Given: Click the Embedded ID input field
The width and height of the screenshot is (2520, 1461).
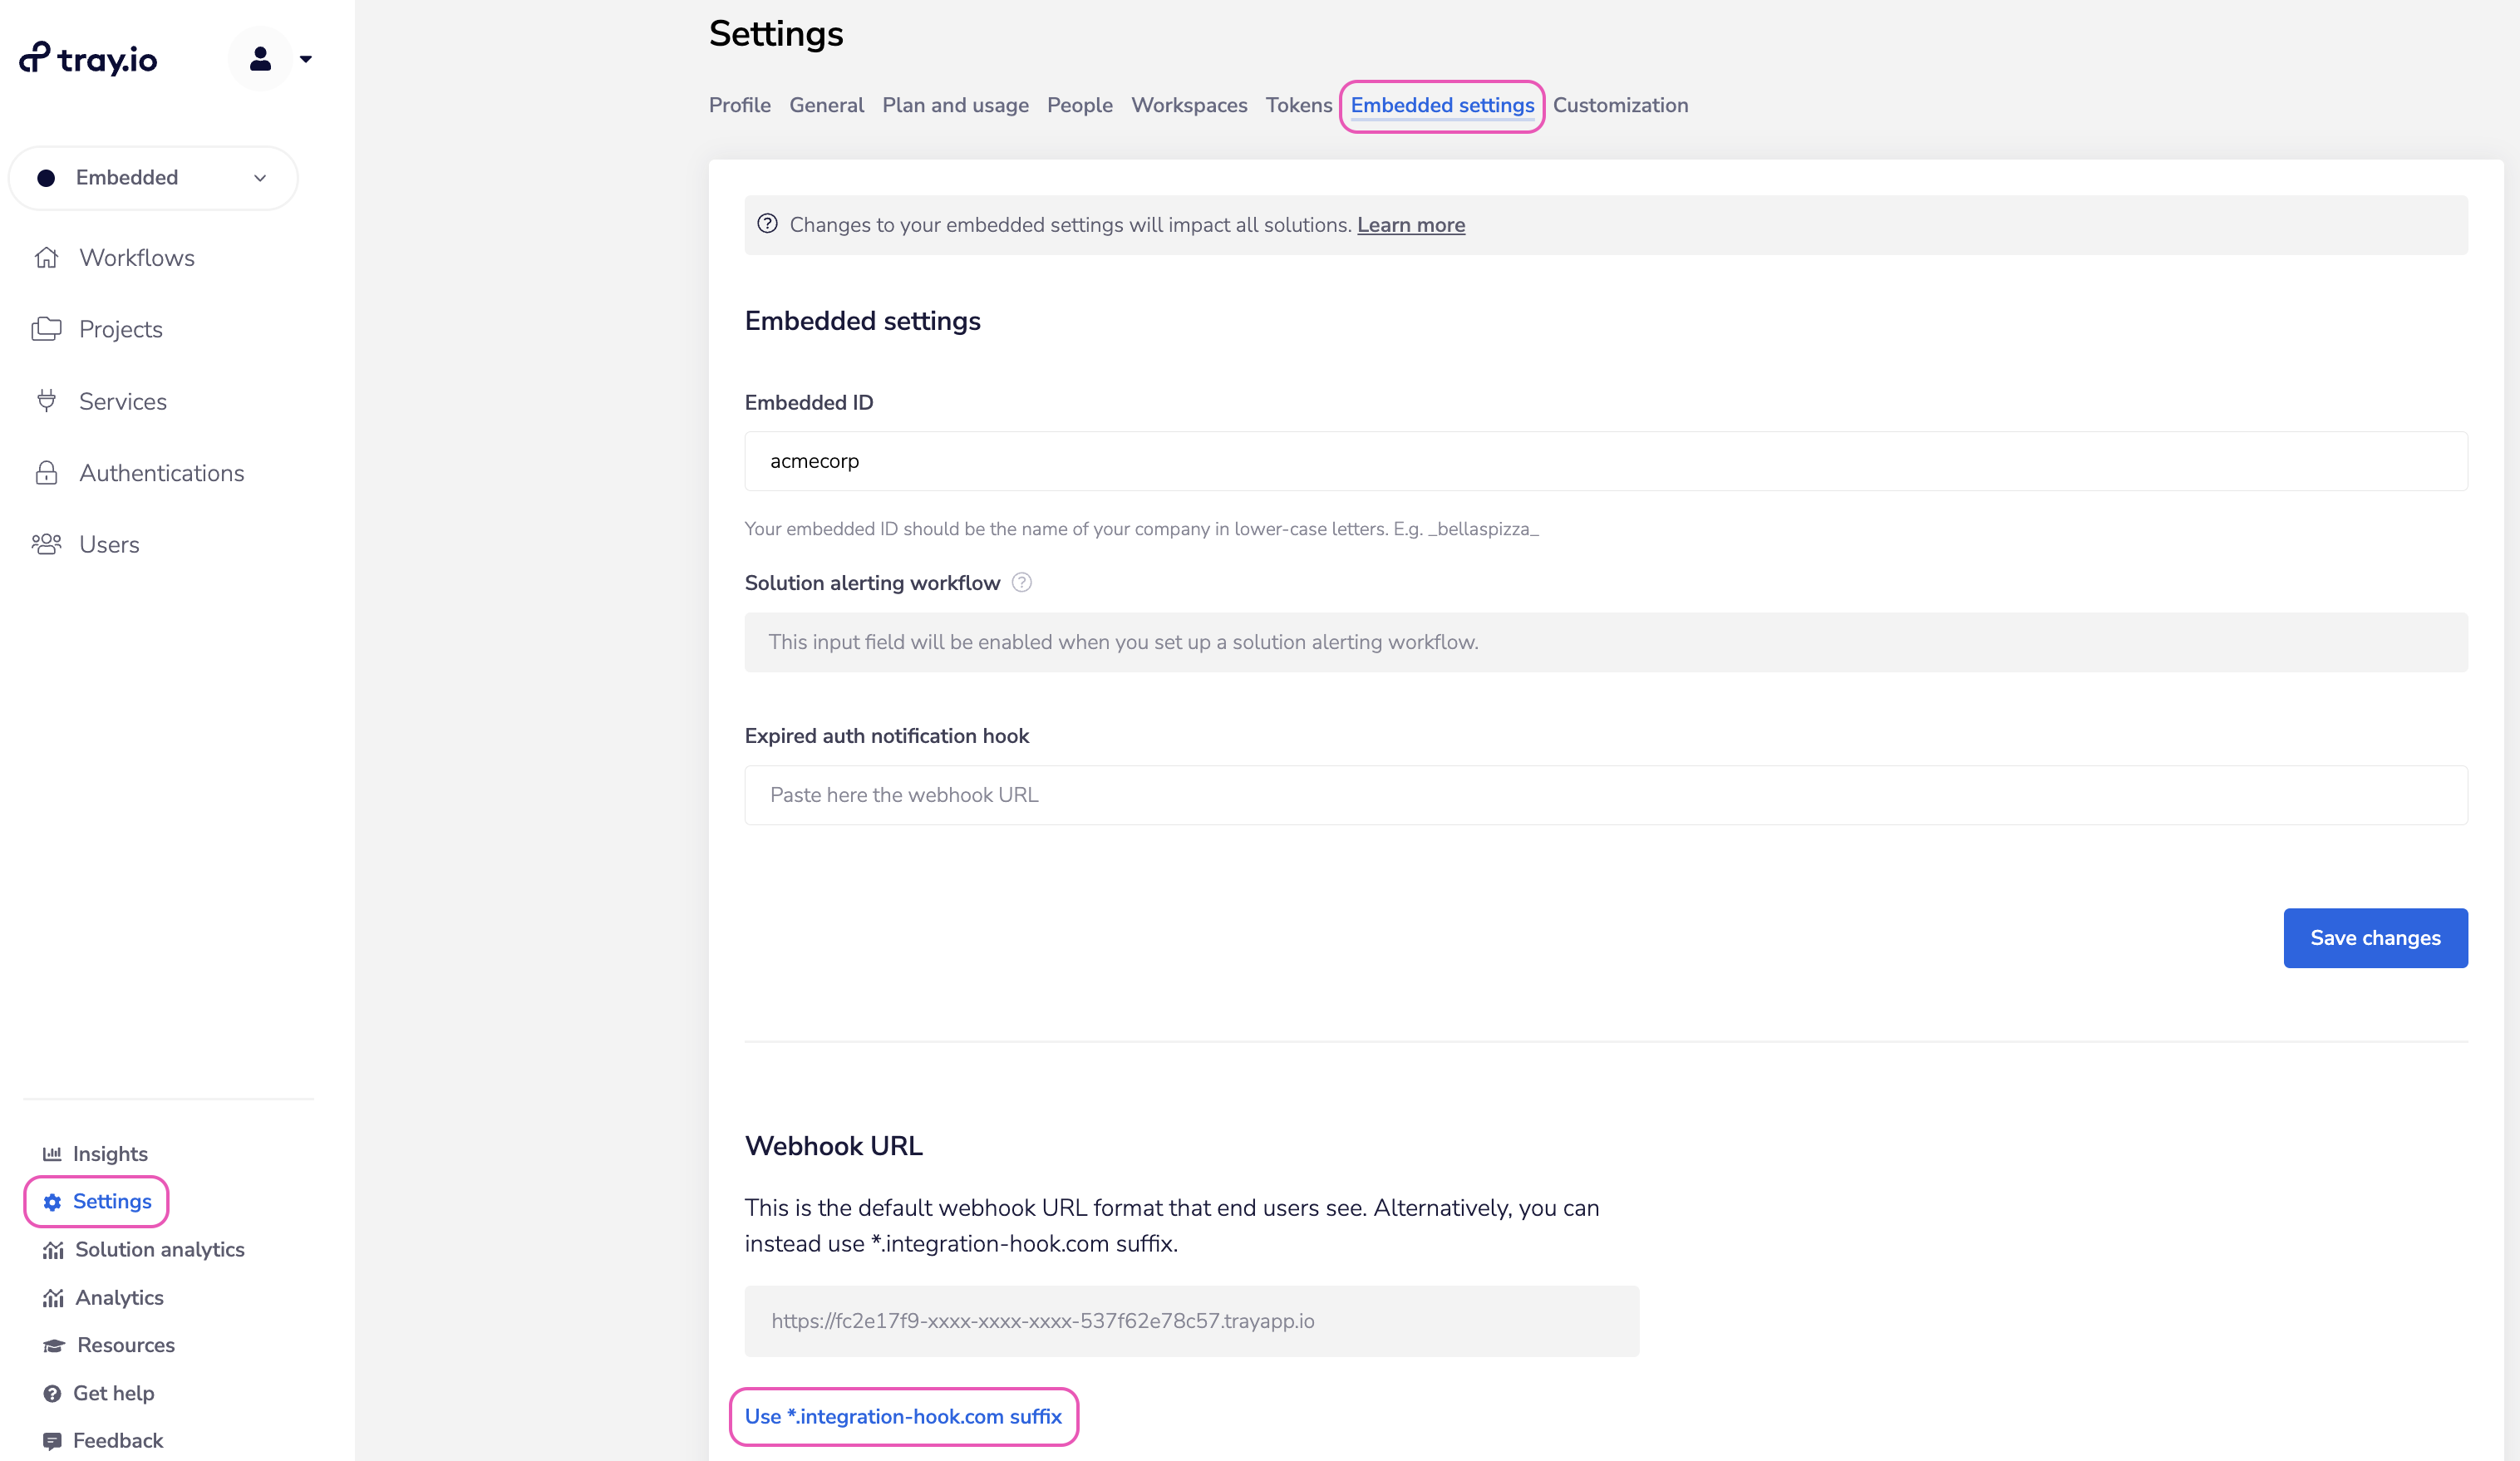Looking at the screenshot, I should click(x=1605, y=461).
